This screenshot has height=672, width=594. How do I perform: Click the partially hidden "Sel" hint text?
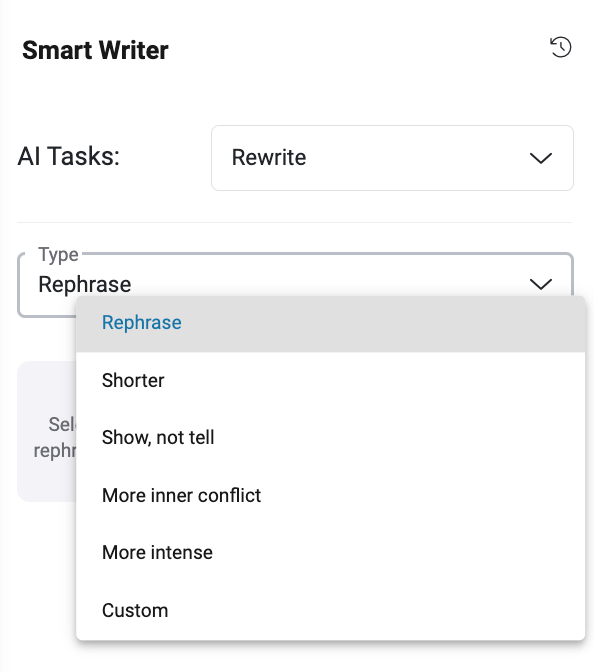tap(62, 425)
